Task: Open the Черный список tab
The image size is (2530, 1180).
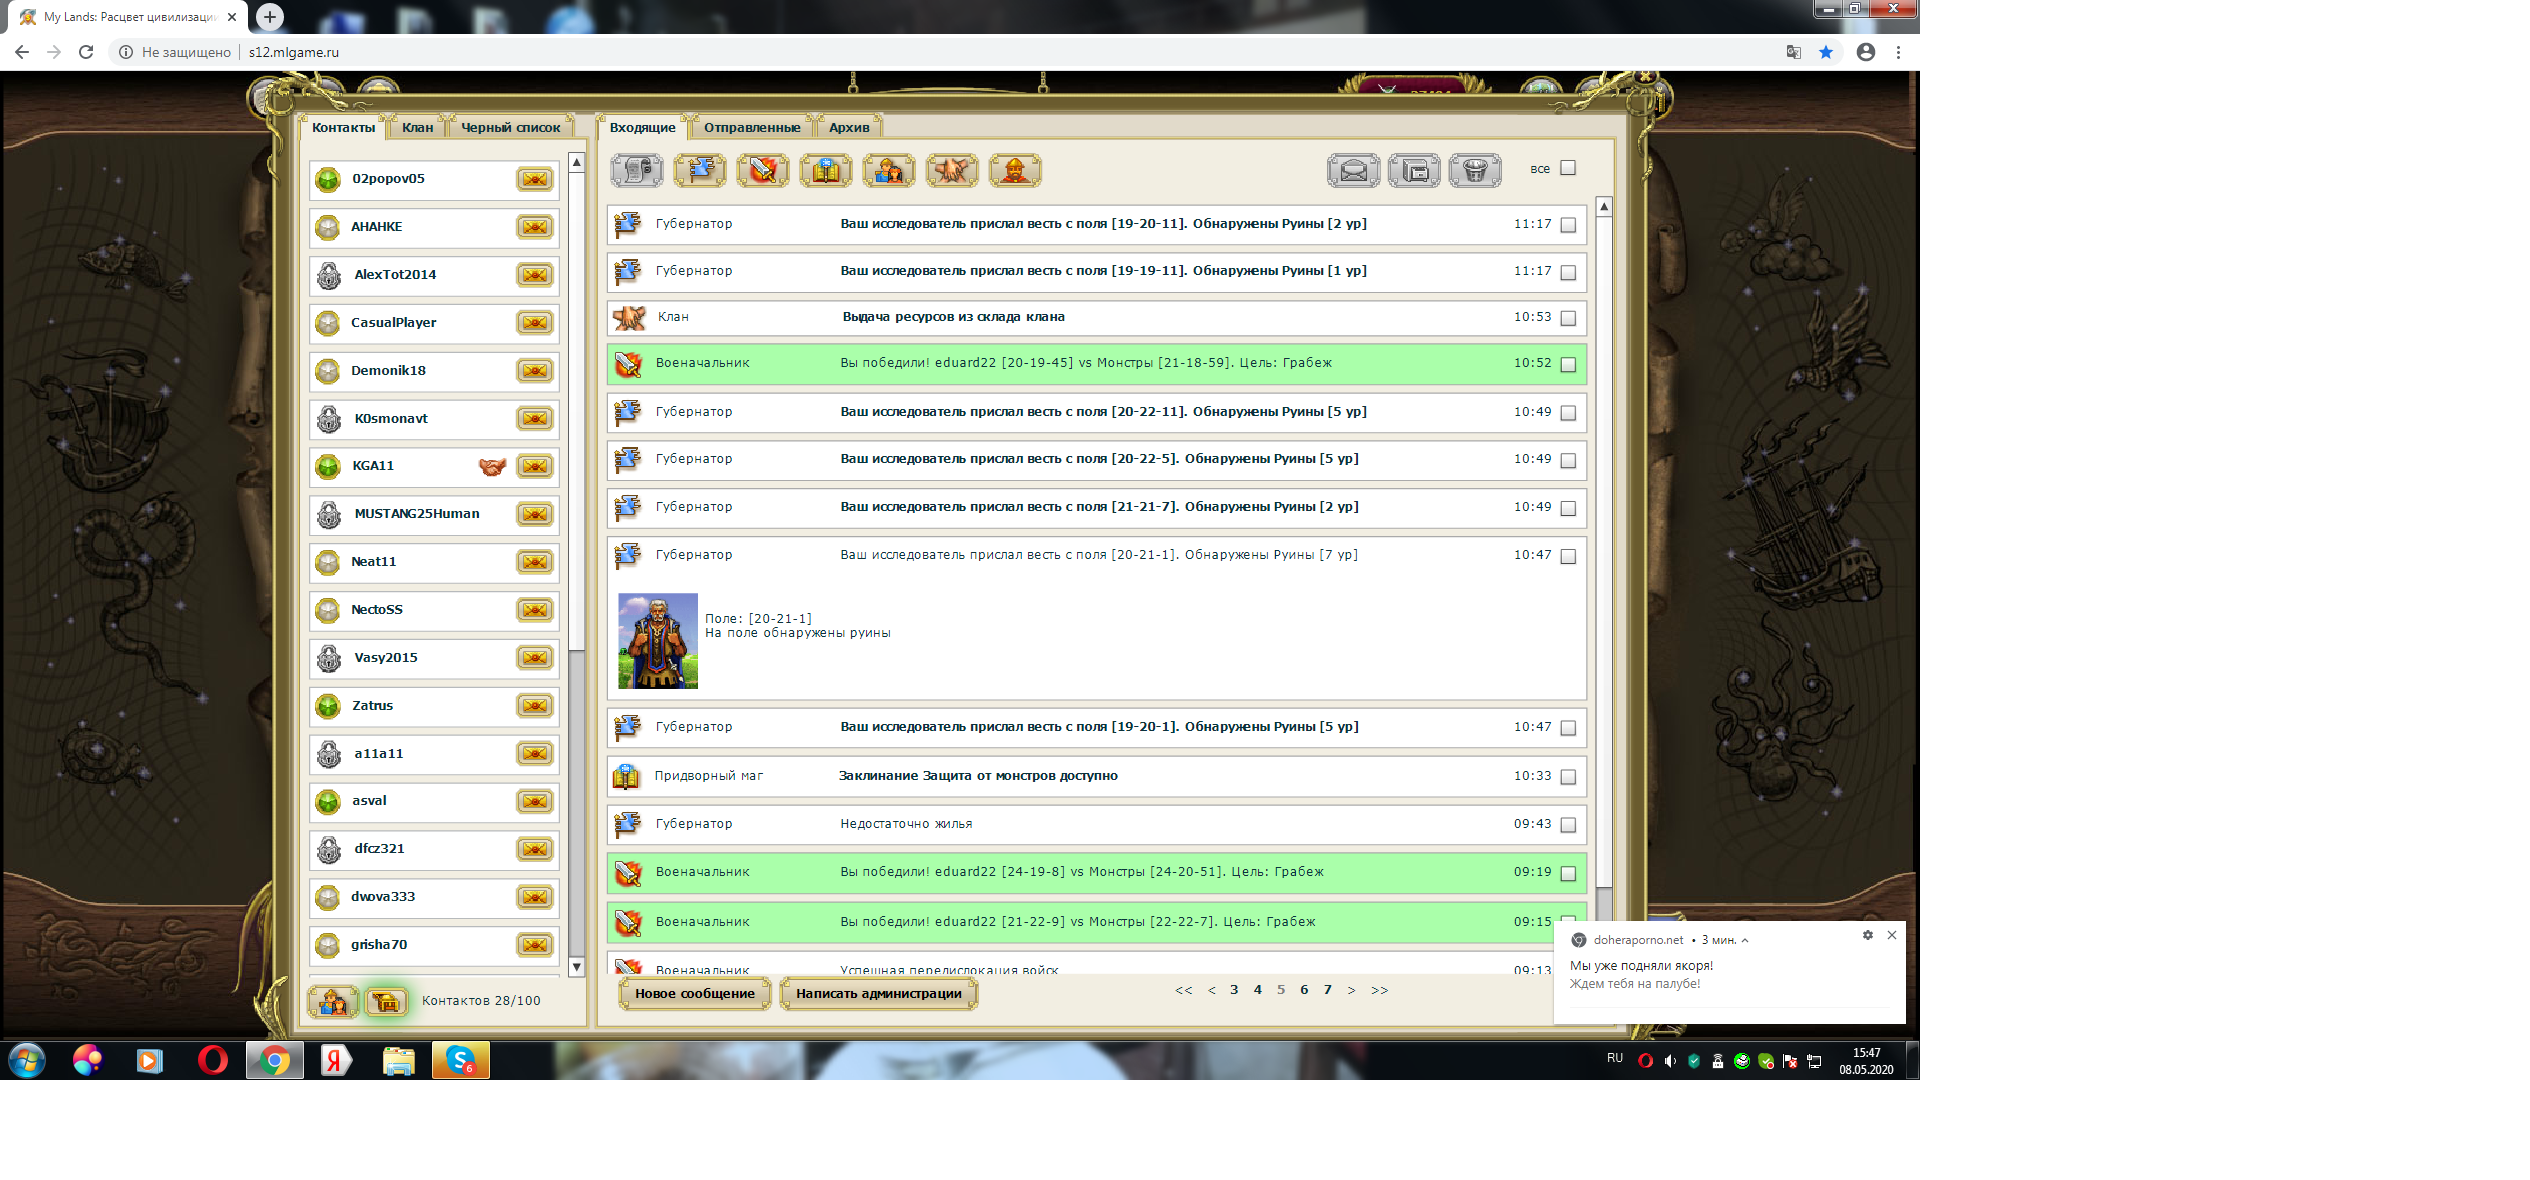Action: [510, 127]
